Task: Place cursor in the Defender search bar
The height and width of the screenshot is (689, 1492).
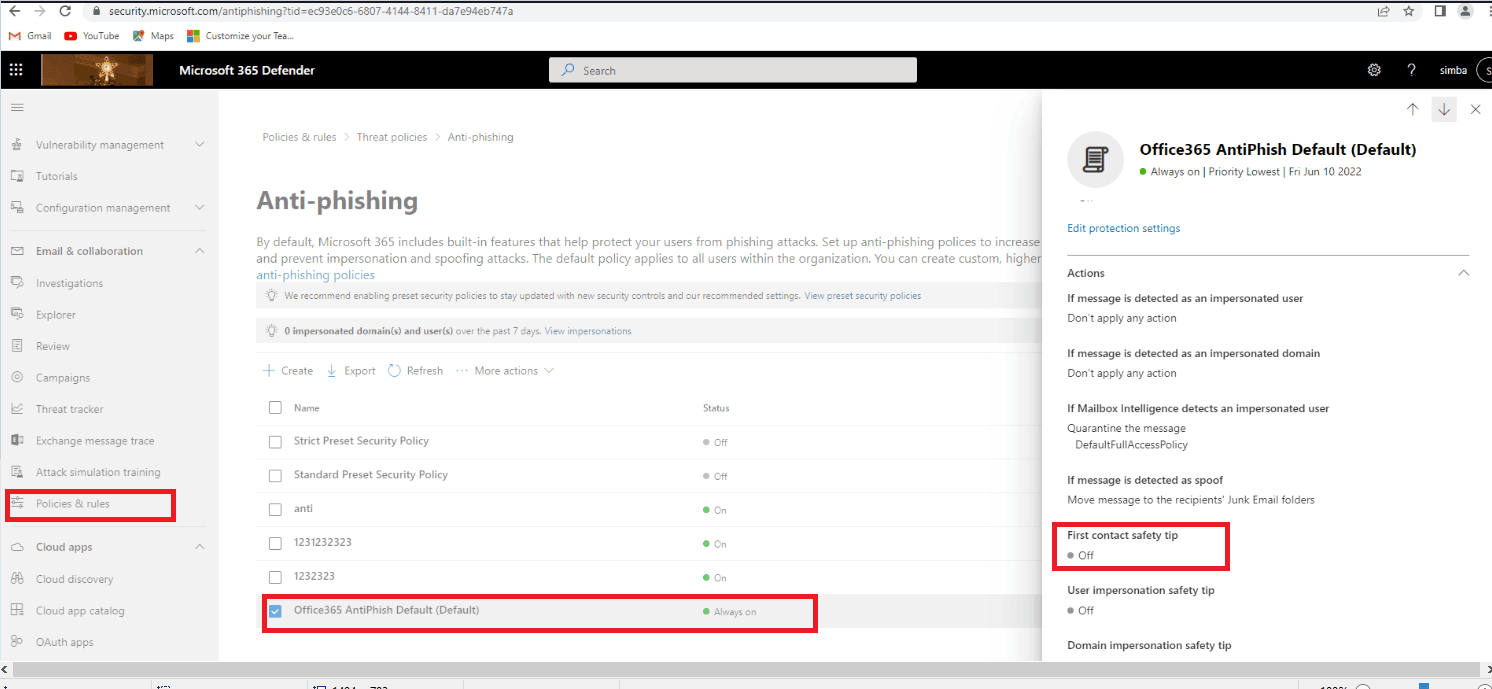Action: point(732,69)
